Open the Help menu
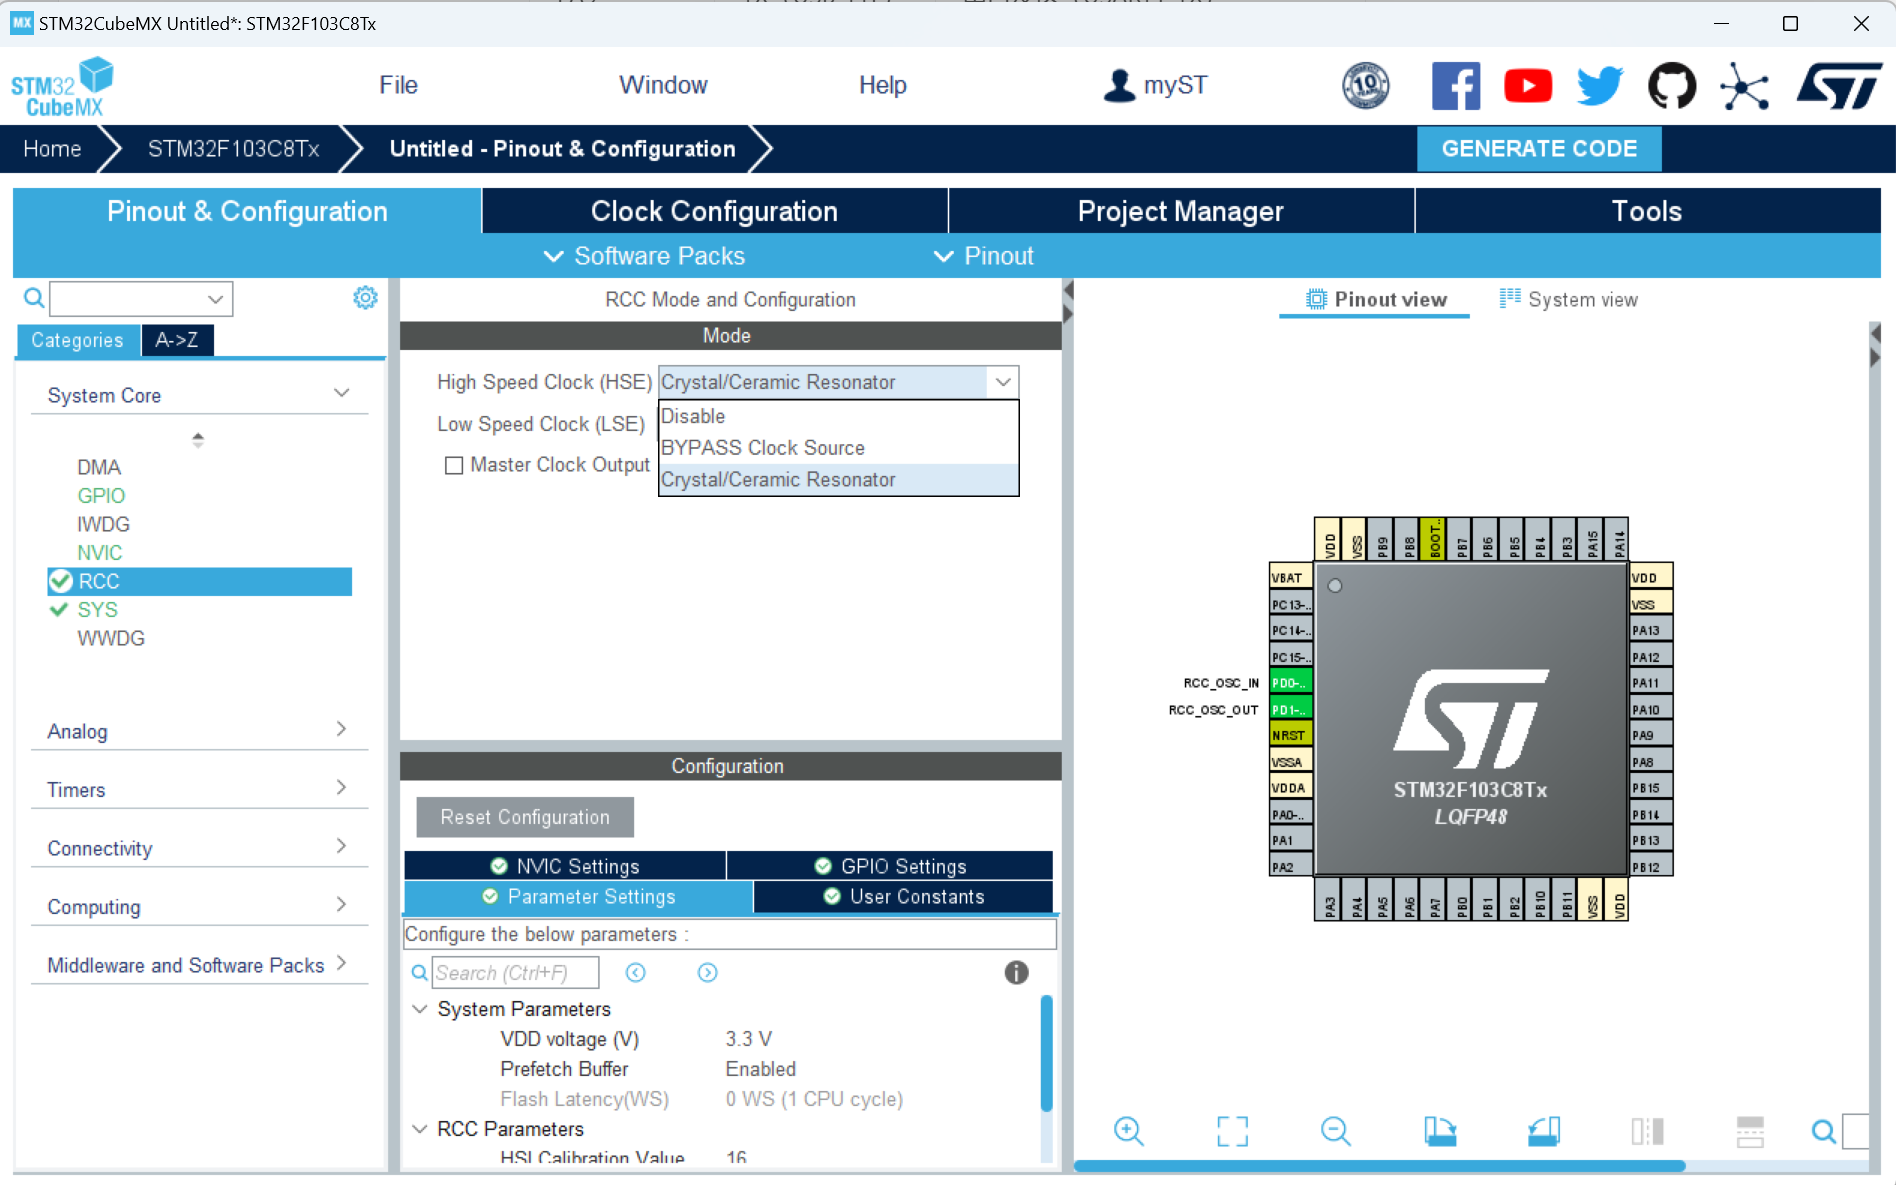This screenshot has height=1185, width=1896. 883,85
